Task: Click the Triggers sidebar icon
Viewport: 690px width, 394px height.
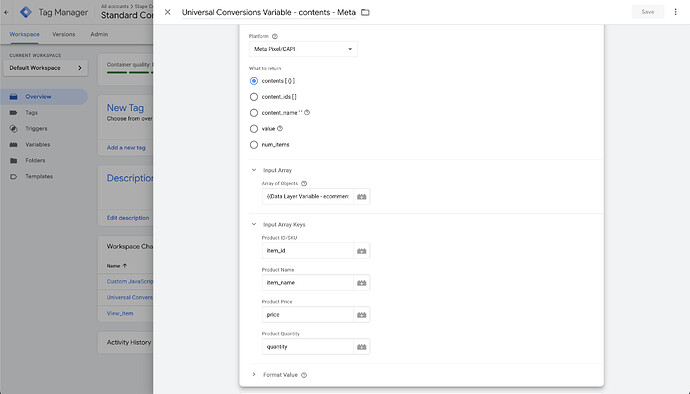Action: 14,129
